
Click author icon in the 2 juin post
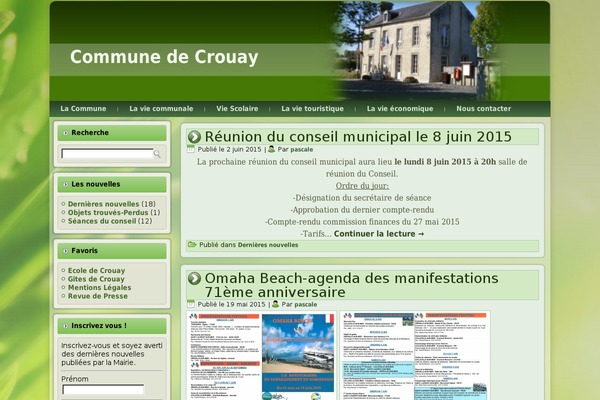[x=271, y=149]
